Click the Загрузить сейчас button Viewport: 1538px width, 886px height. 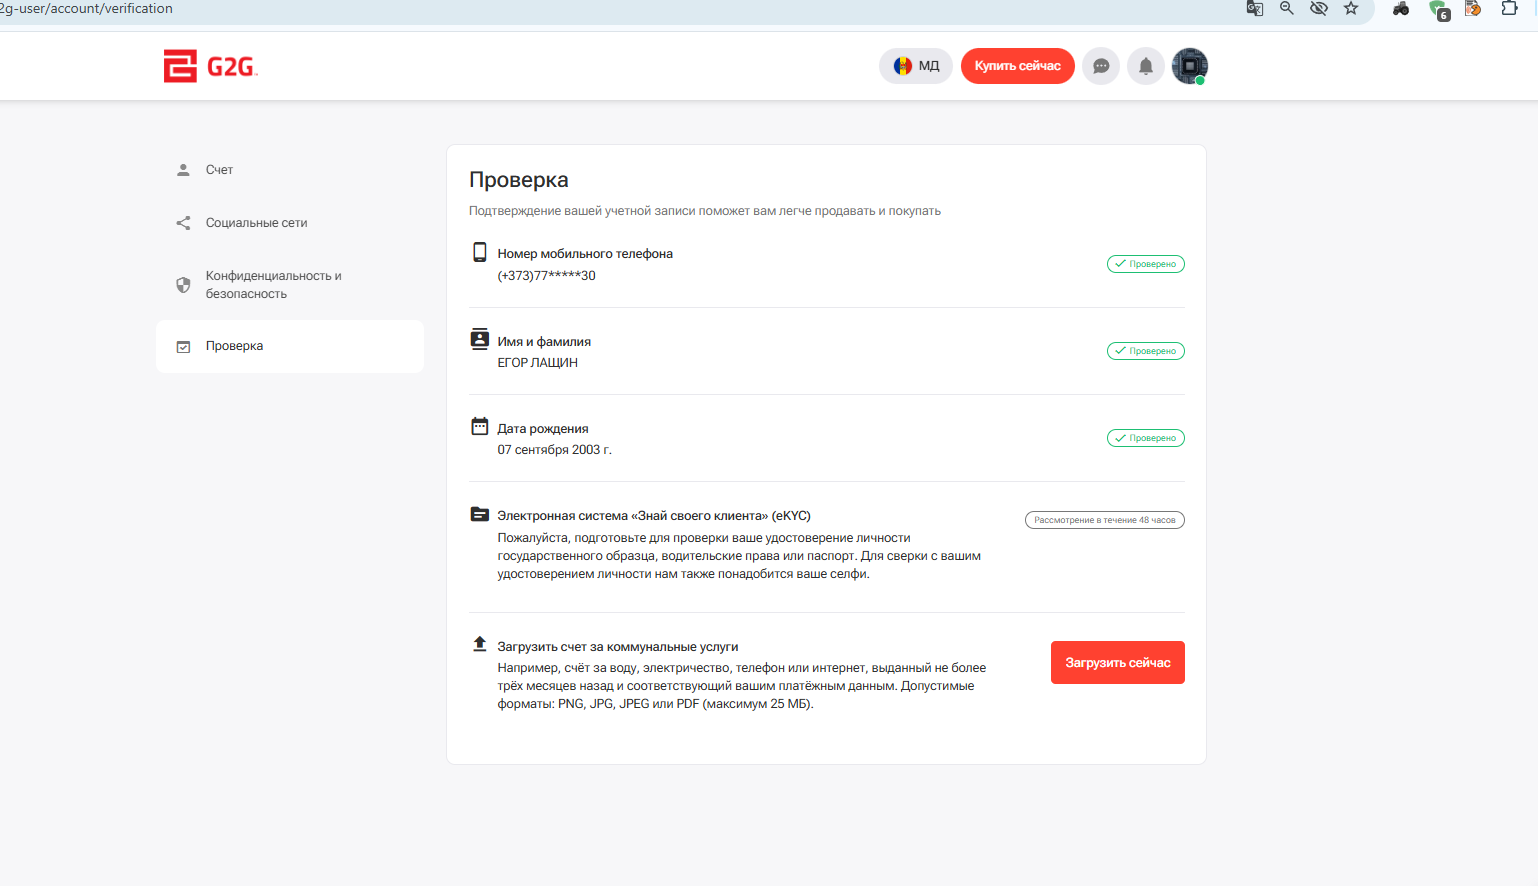coord(1117,663)
